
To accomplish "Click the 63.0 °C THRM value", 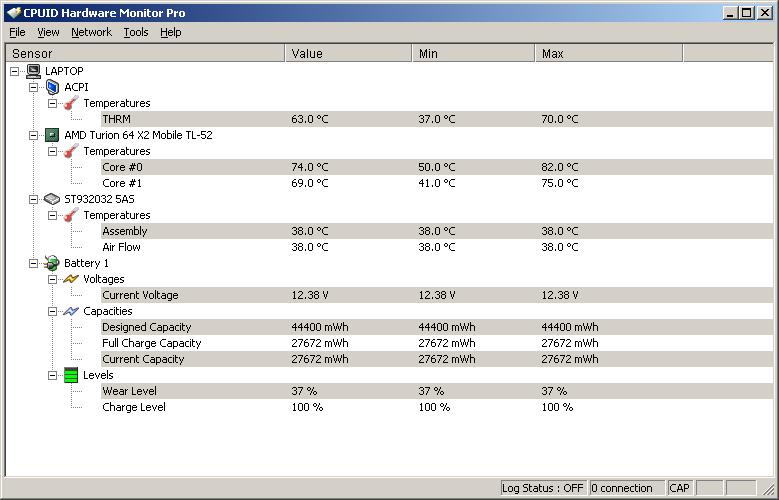I will click(x=310, y=119).
